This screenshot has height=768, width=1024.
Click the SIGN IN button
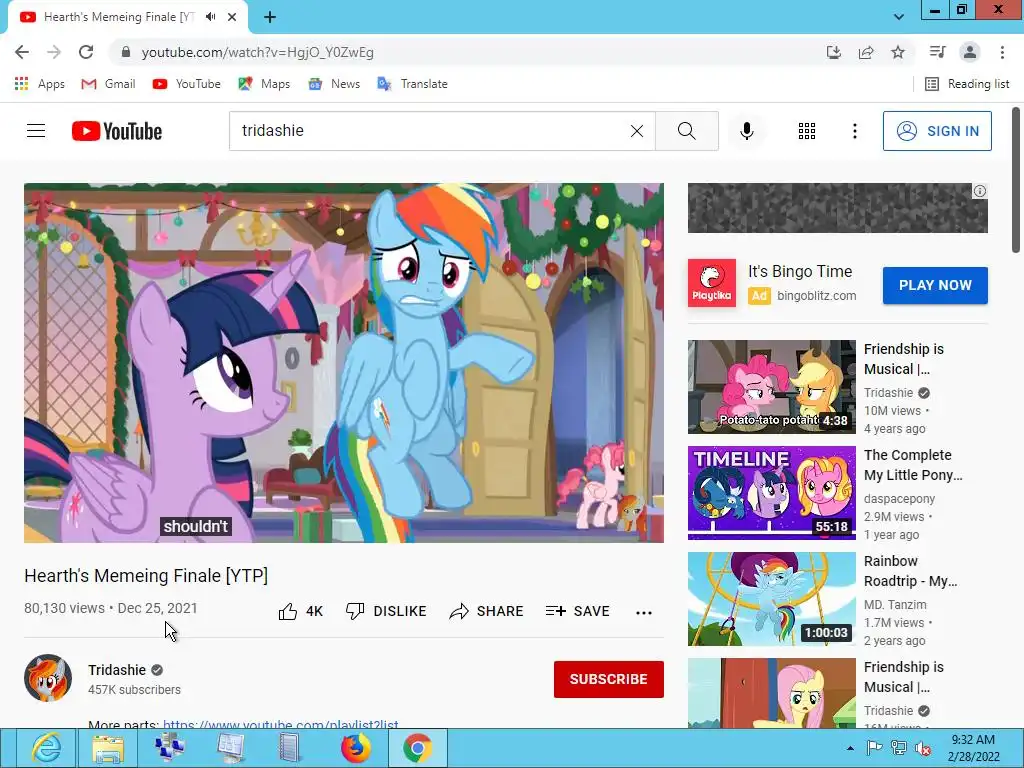point(937,131)
